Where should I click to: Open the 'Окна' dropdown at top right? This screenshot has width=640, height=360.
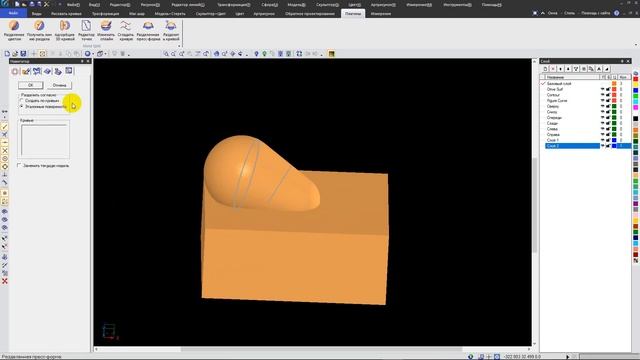click(x=552, y=13)
